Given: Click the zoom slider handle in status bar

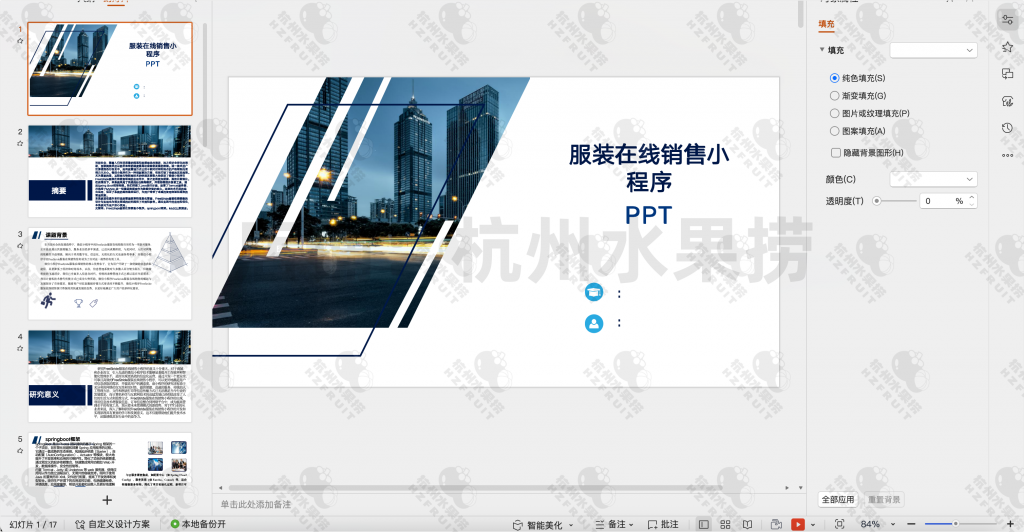Looking at the screenshot, I should click(x=955, y=524).
